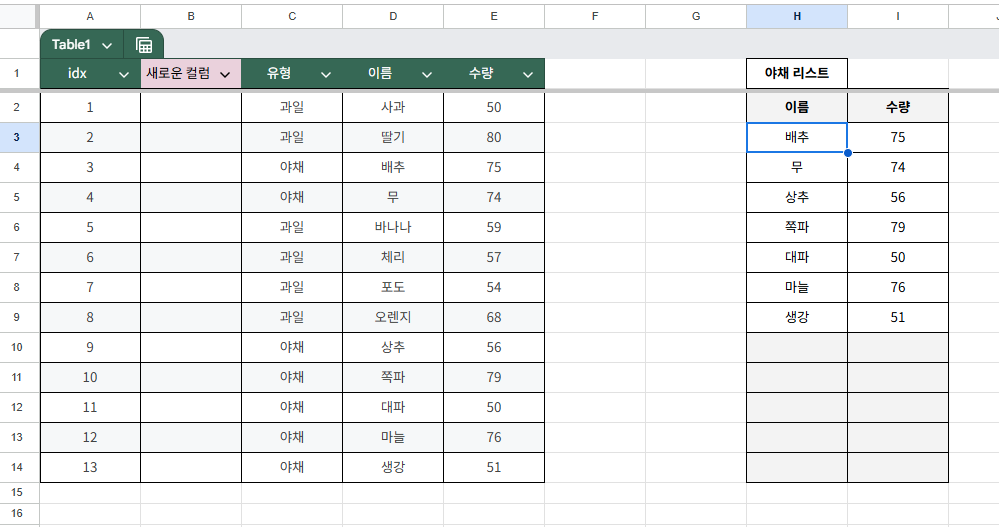Select the 대파 cell in column H
Viewport: 999px width, 527px height.
(797, 257)
